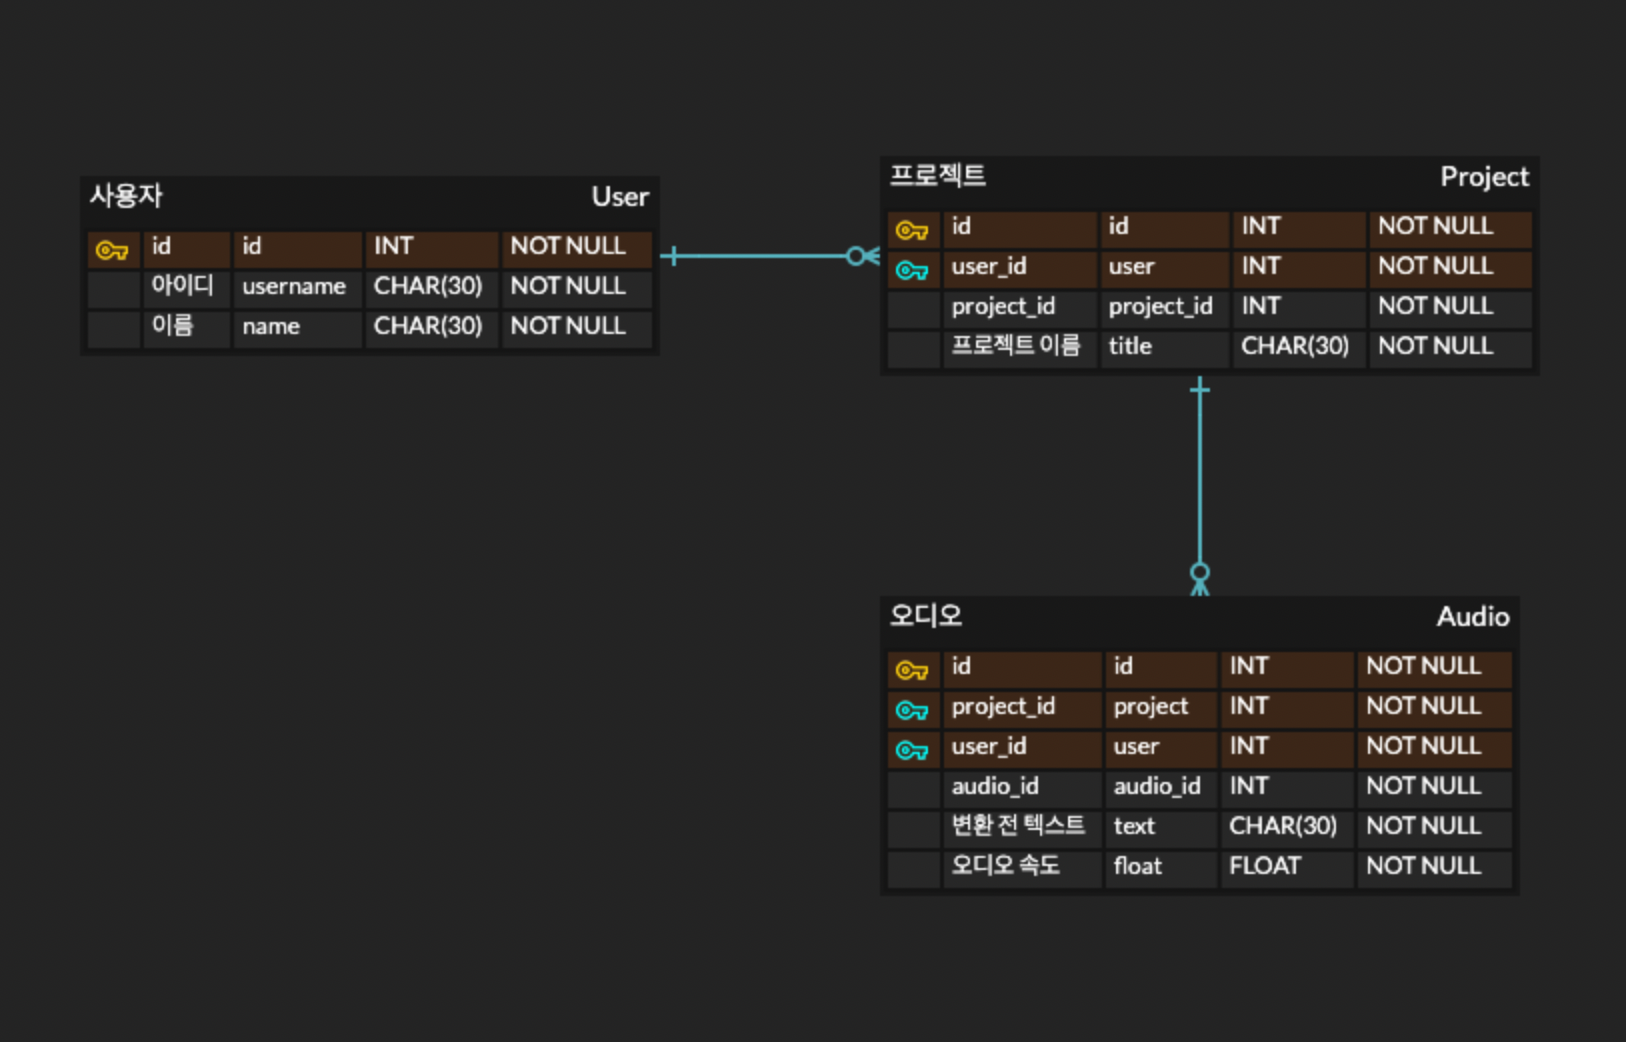
Task: Select the Project table title '프로젝트'
Action: click(x=938, y=176)
